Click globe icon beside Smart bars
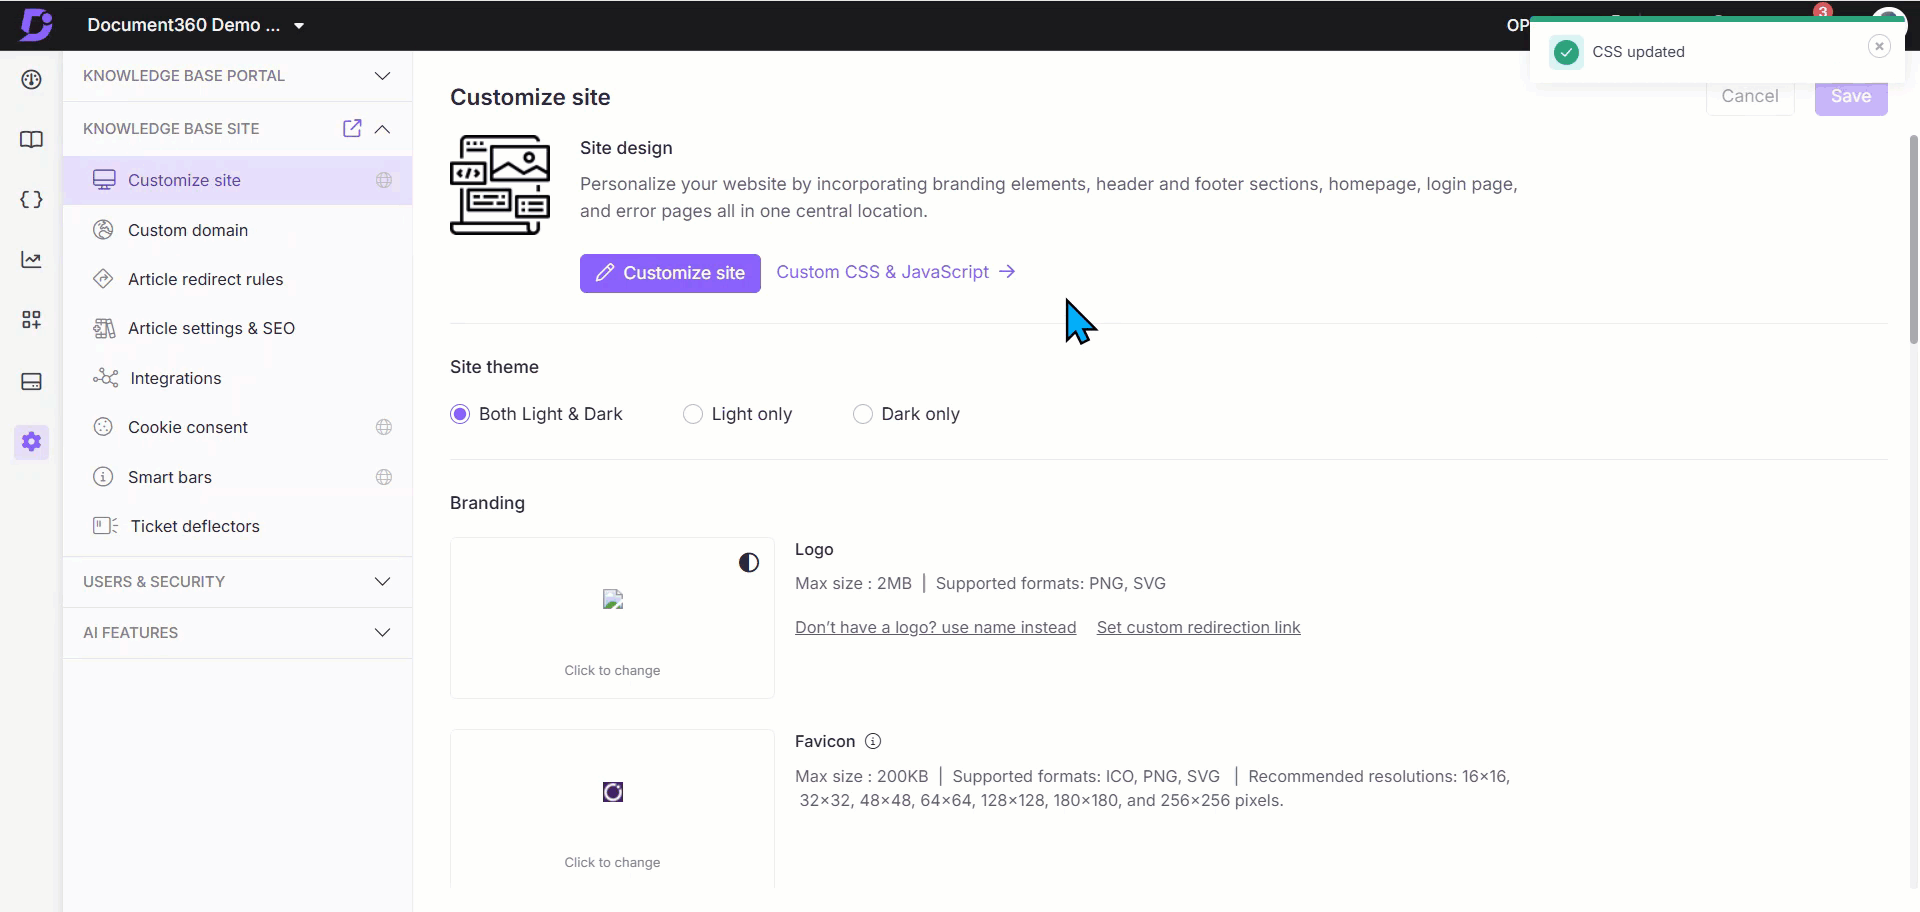Image resolution: width=1920 pixels, height=912 pixels. click(384, 477)
